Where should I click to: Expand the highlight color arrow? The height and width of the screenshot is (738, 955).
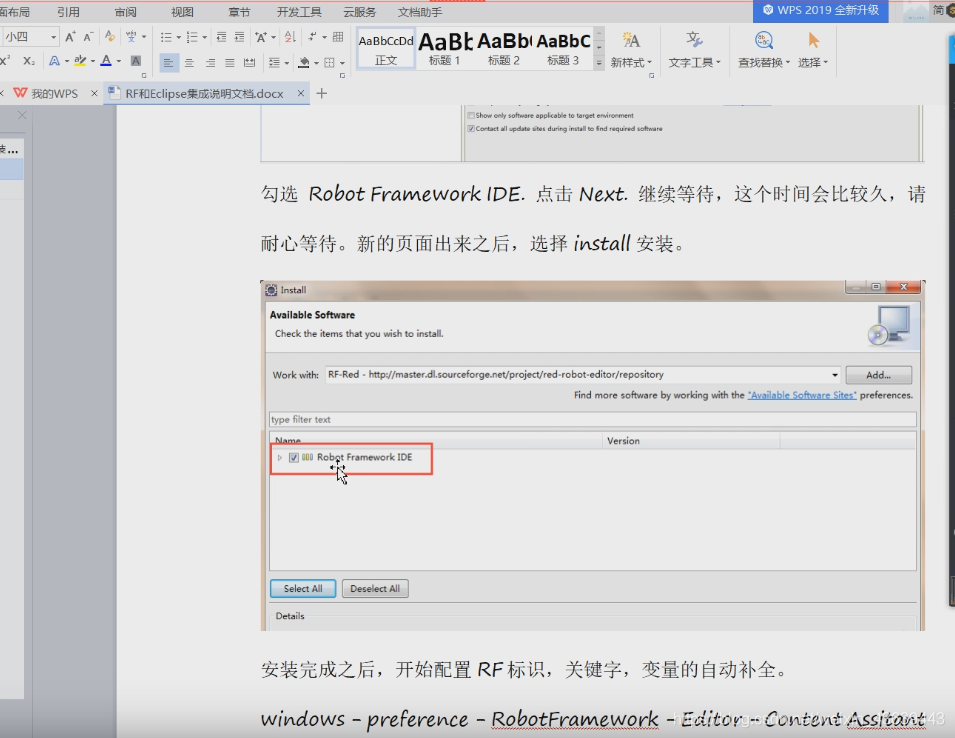click(93, 62)
